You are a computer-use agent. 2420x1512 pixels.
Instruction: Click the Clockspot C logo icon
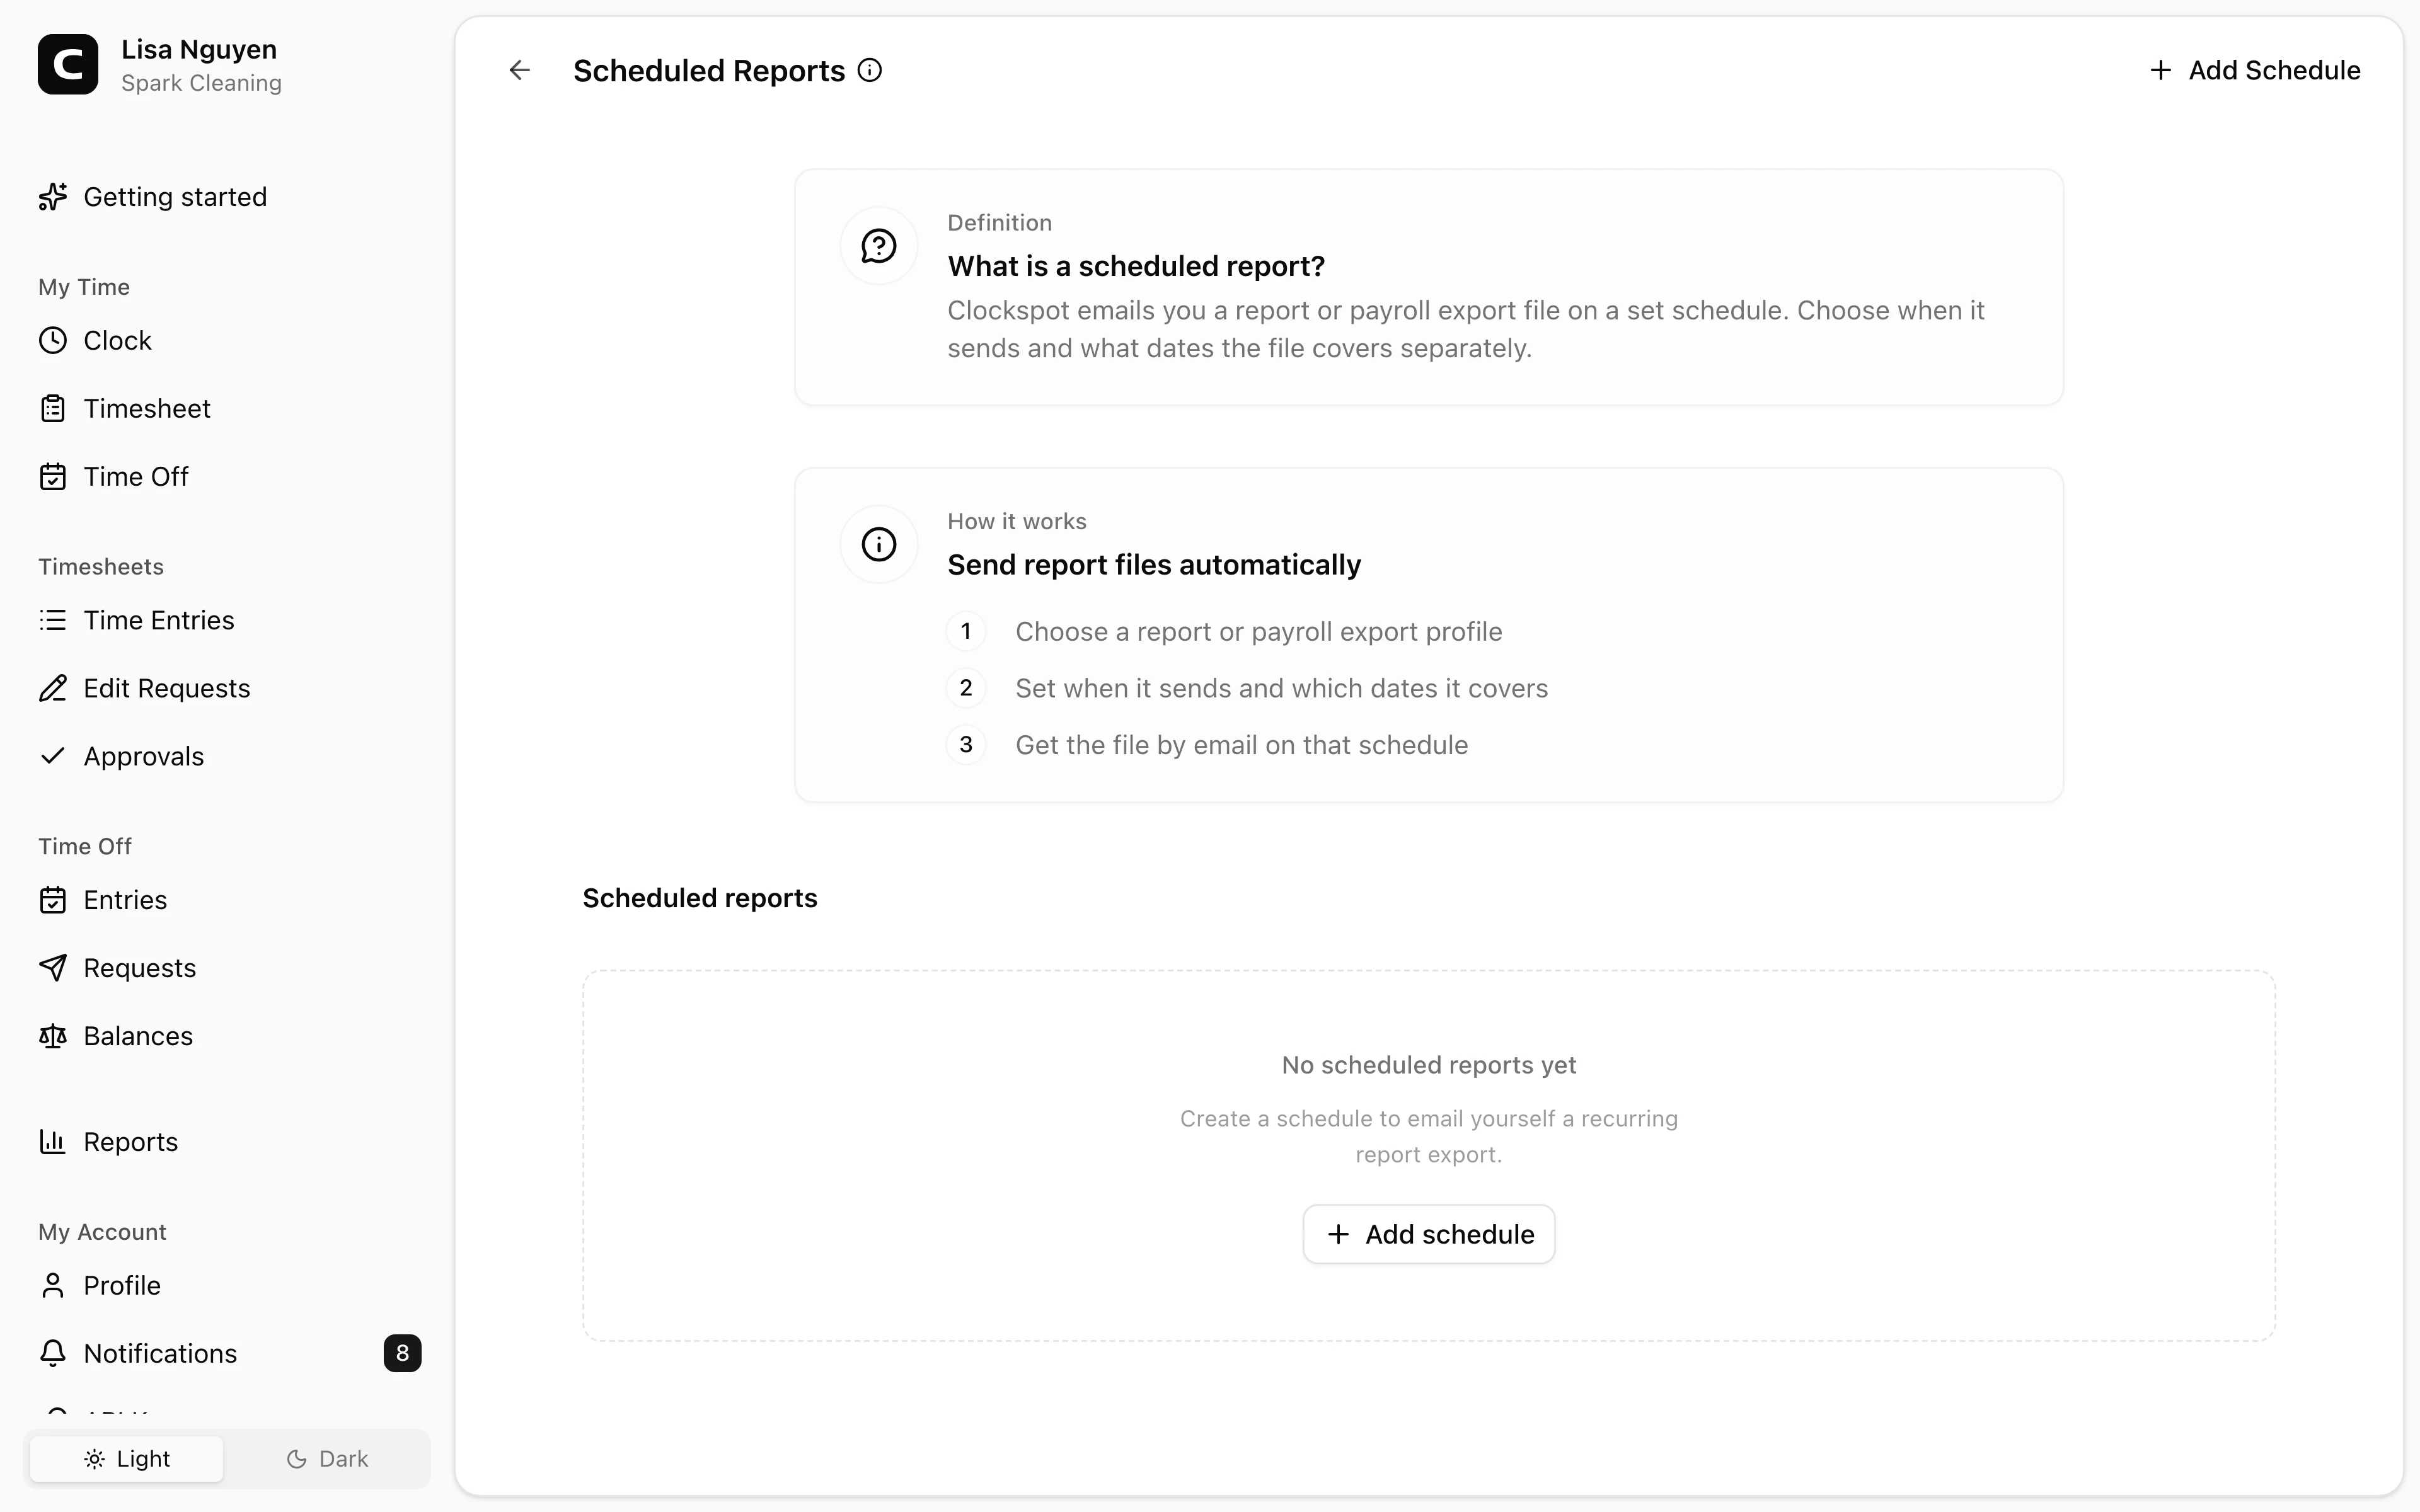coord(68,65)
